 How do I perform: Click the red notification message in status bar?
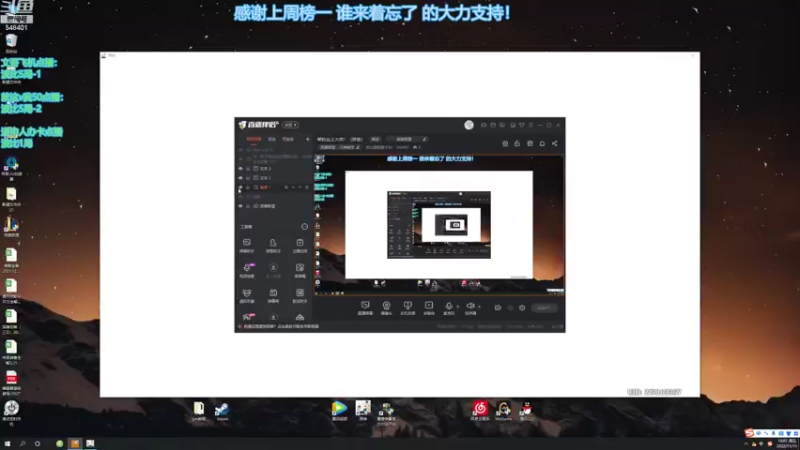pos(281,327)
